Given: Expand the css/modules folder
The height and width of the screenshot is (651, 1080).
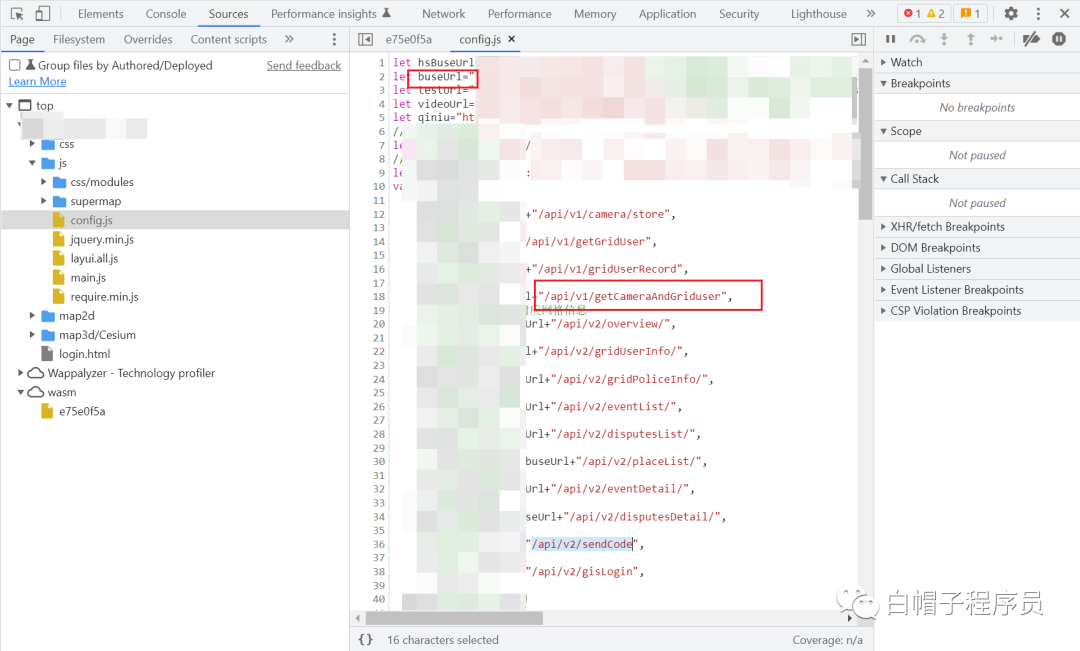Looking at the screenshot, I should 44,182.
